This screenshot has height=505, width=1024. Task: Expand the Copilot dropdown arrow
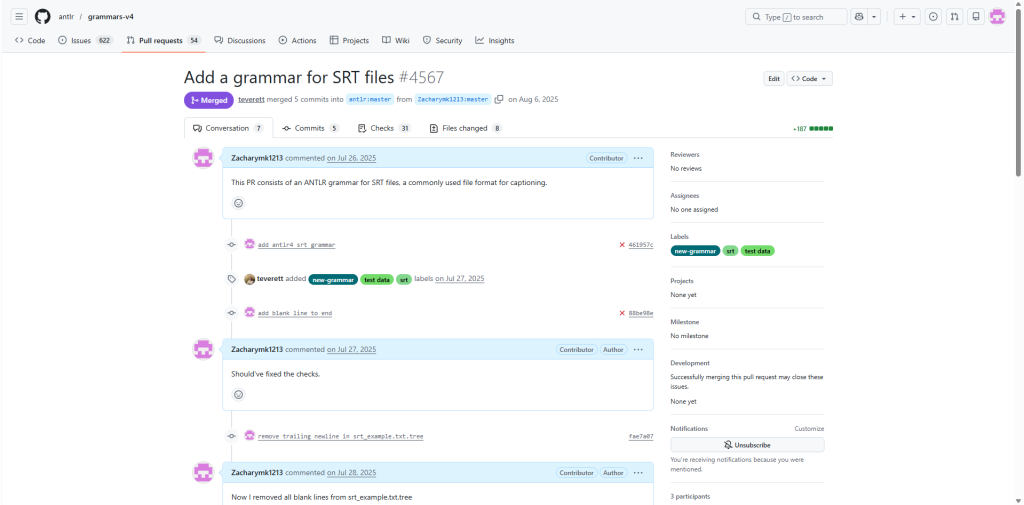874,16
